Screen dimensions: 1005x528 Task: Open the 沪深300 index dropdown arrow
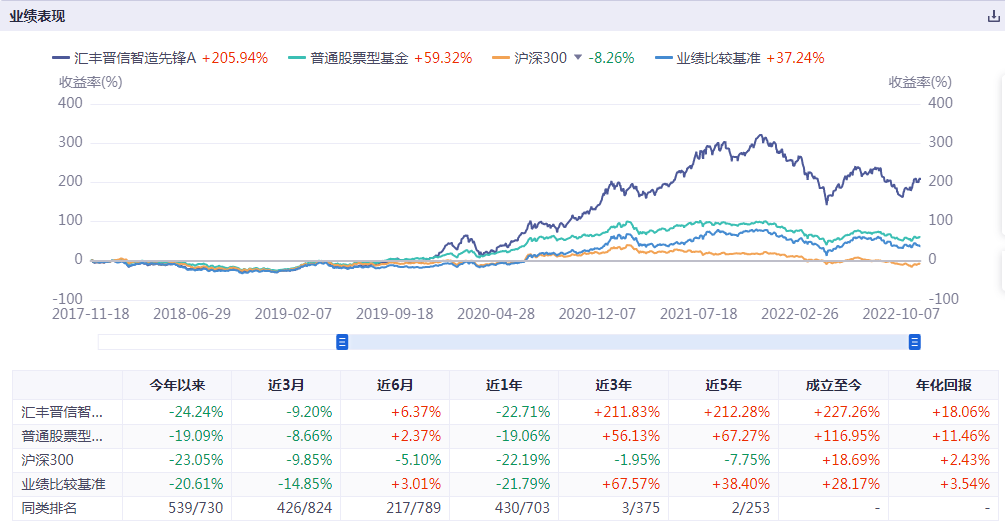[x=577, y=58]
